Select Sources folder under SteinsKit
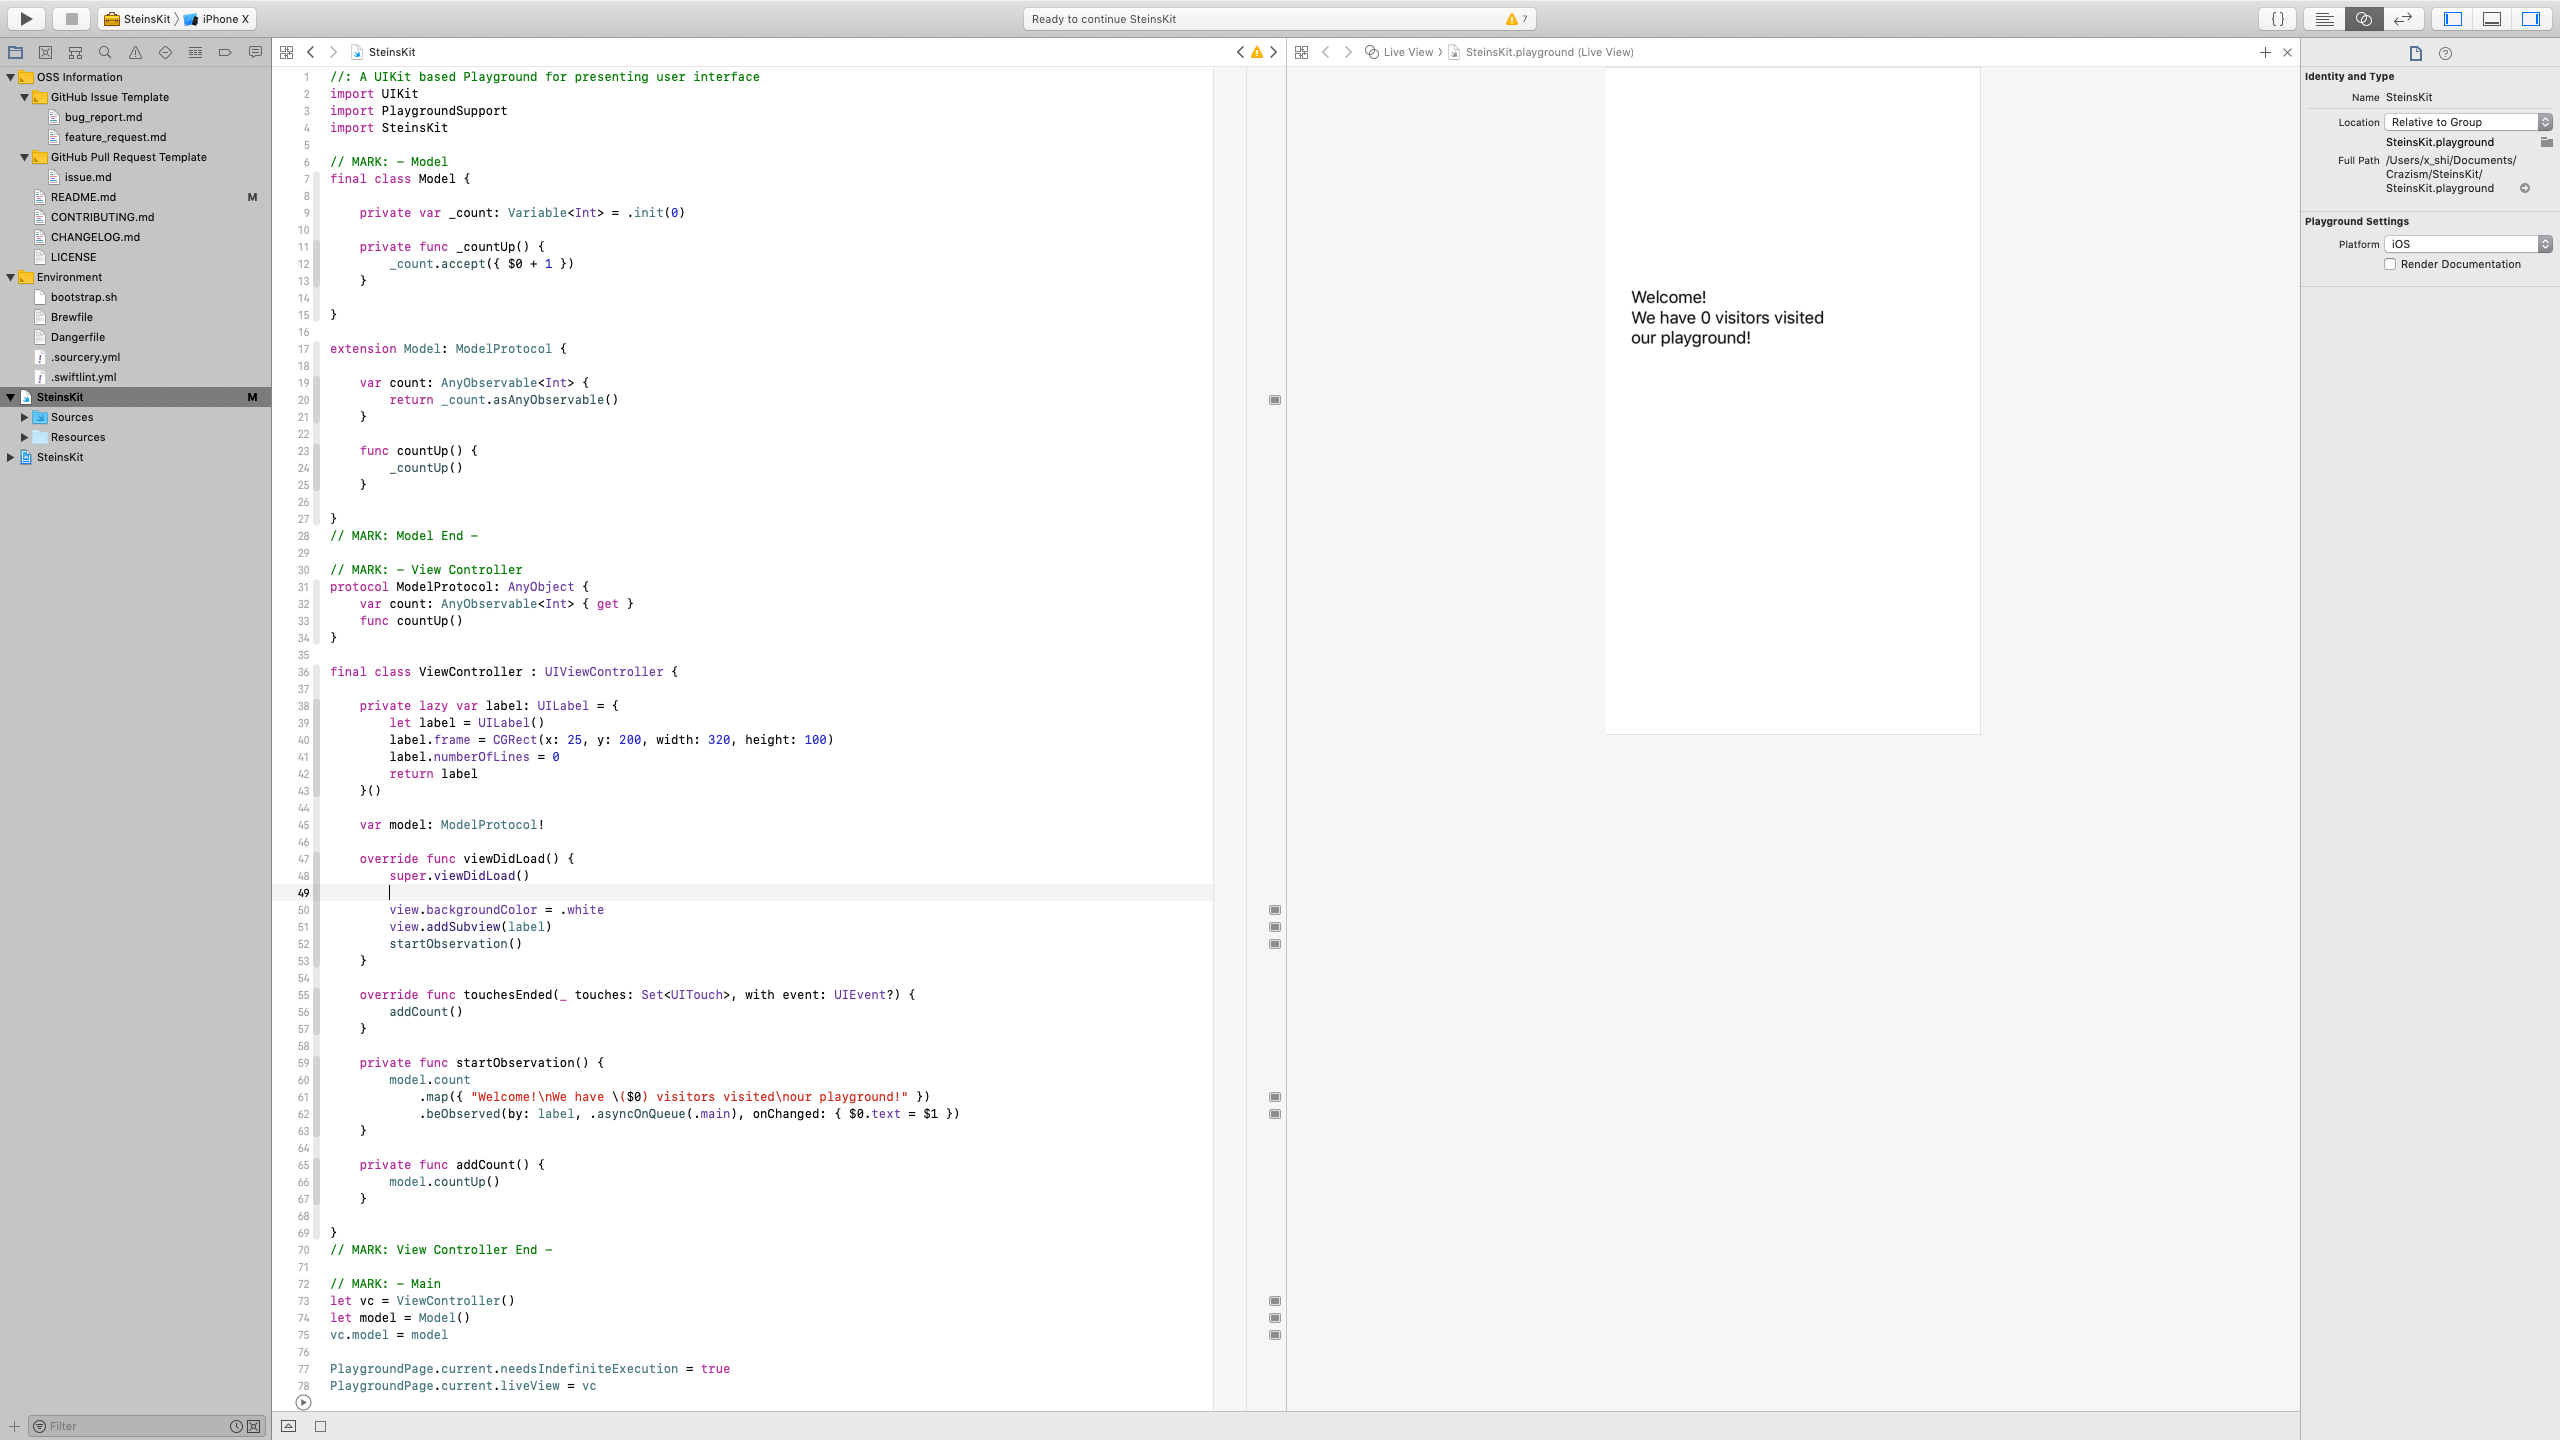This screenshot has width=2560, height=1440. click(x=72, y=417)
